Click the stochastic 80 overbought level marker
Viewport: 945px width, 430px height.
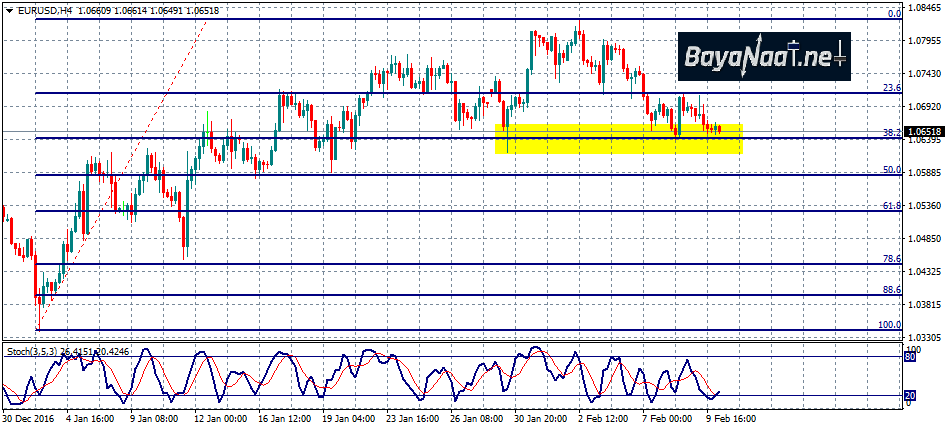[910, 356]
